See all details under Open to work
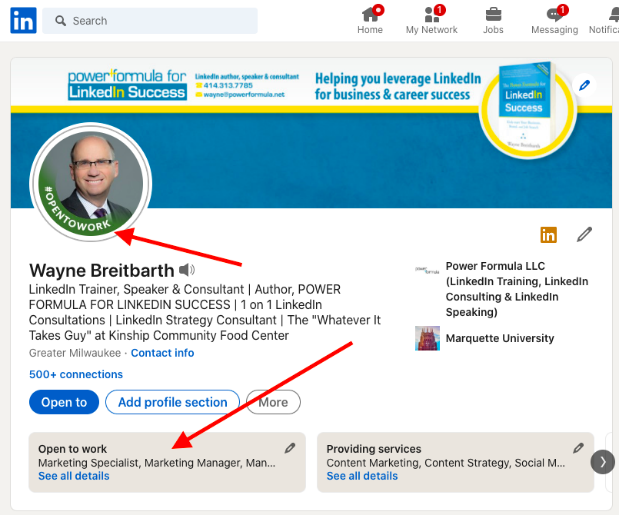This screenshot has height=515, width=619. coord(74,476)
